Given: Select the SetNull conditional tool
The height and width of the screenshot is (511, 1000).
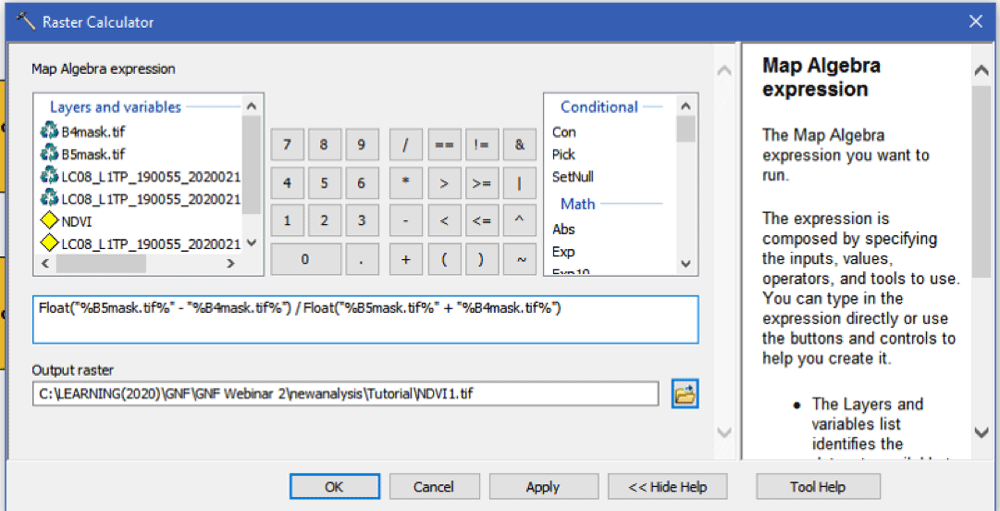Looking at the screenshot, I should pyautogui.click(x=573, y=177).
